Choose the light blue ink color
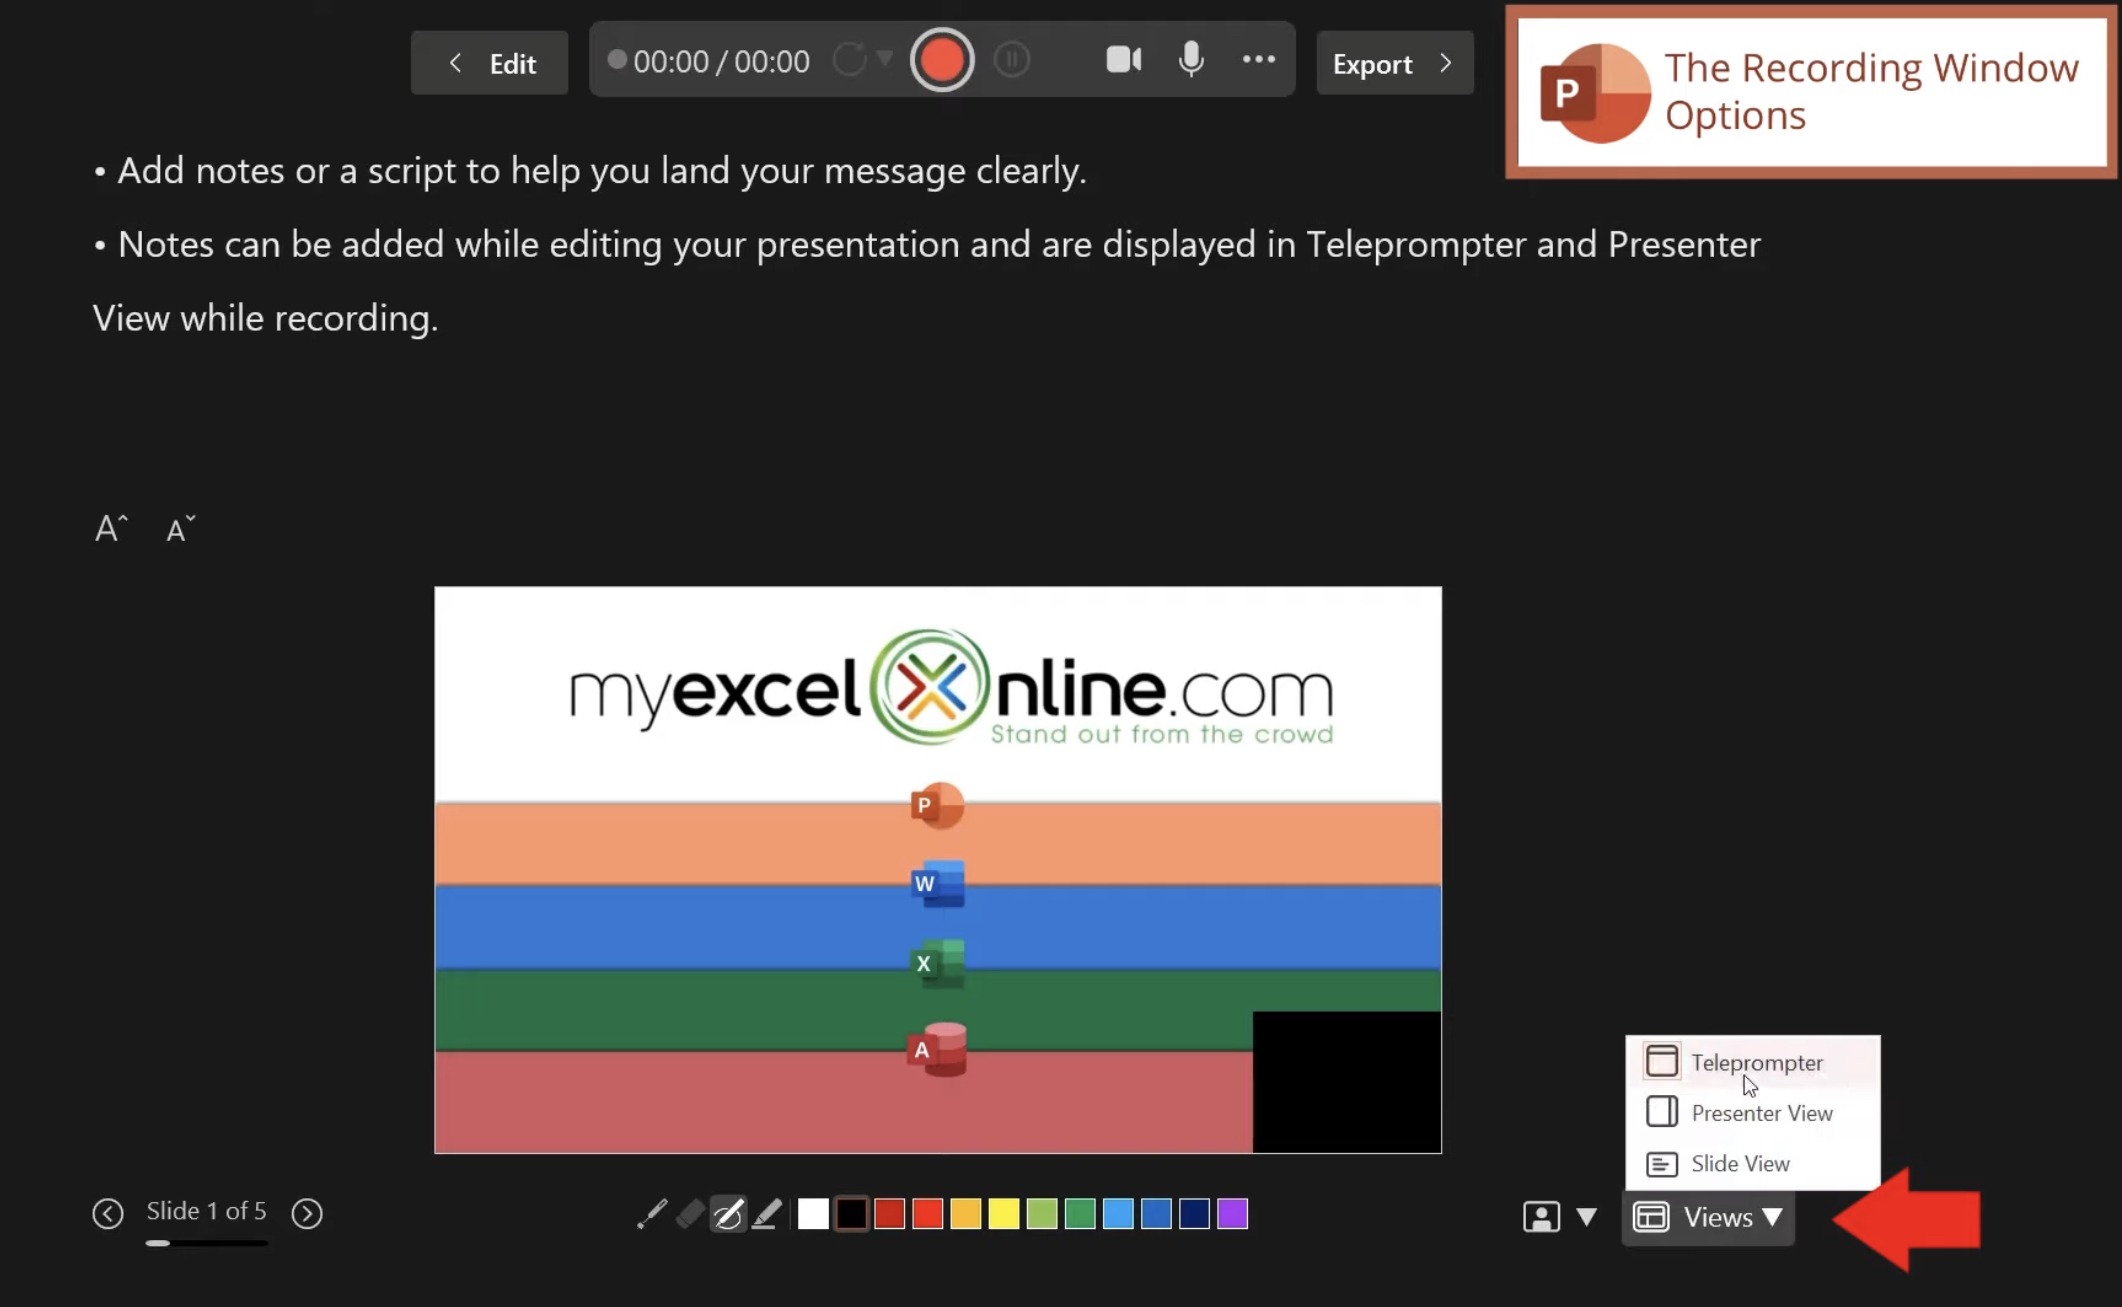This screenshot has height=1307, width=2122. tap(1118, 1214)
